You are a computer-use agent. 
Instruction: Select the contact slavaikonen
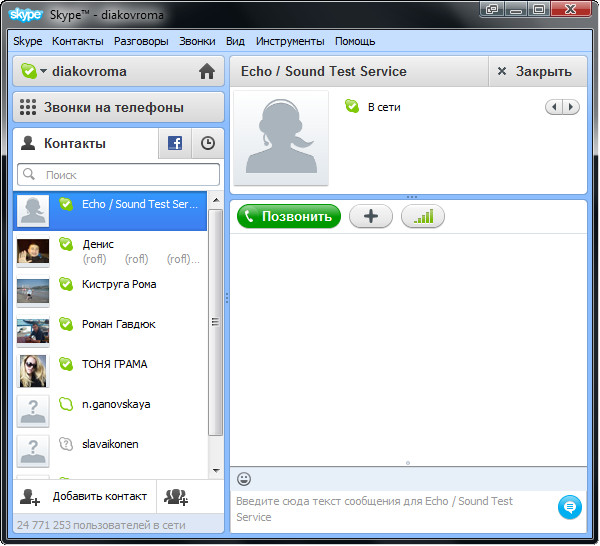tap(110, 451)
